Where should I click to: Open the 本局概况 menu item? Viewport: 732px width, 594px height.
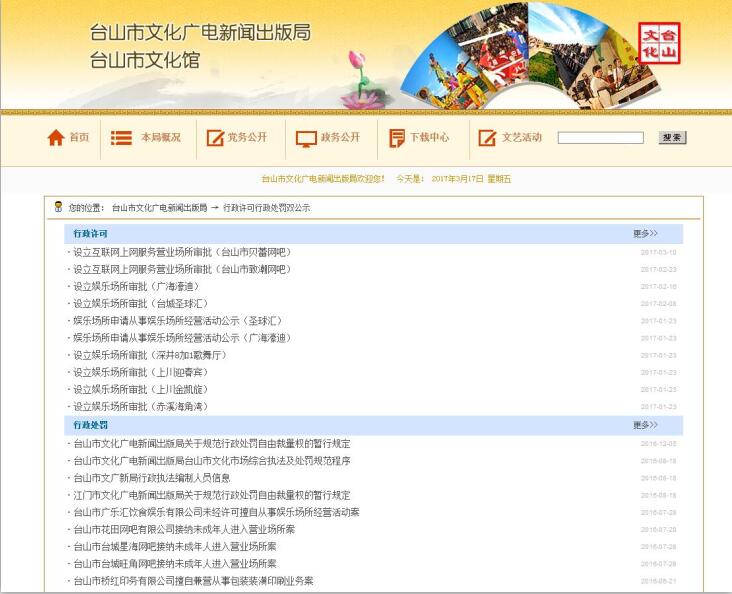[160, 138]
